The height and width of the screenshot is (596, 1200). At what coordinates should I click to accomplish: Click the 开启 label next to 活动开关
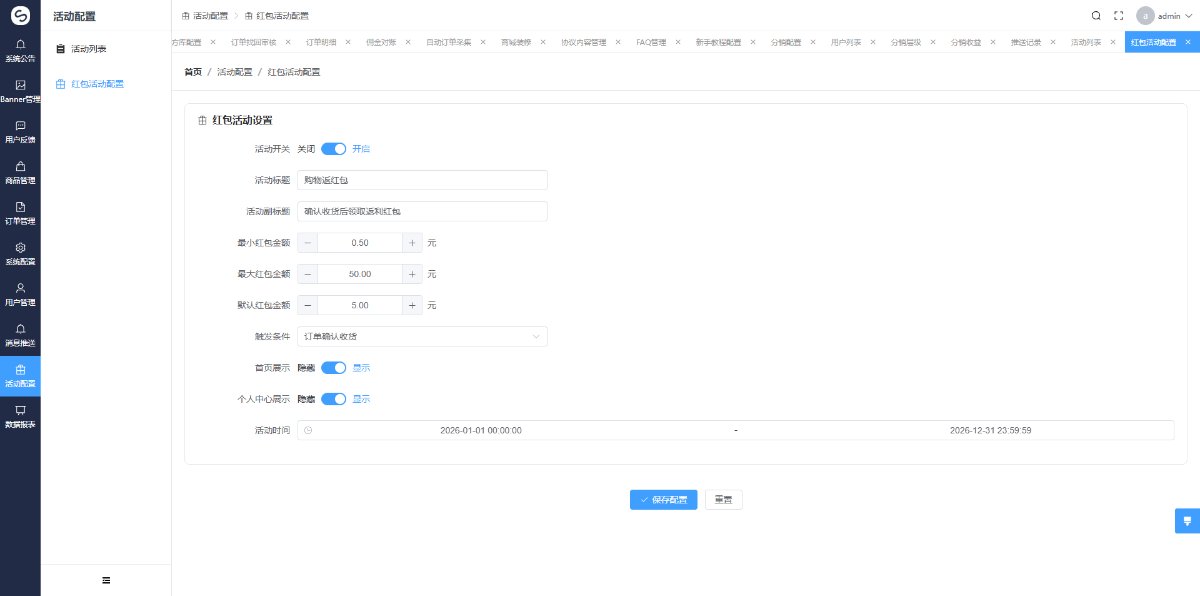(x=361, y=148)
